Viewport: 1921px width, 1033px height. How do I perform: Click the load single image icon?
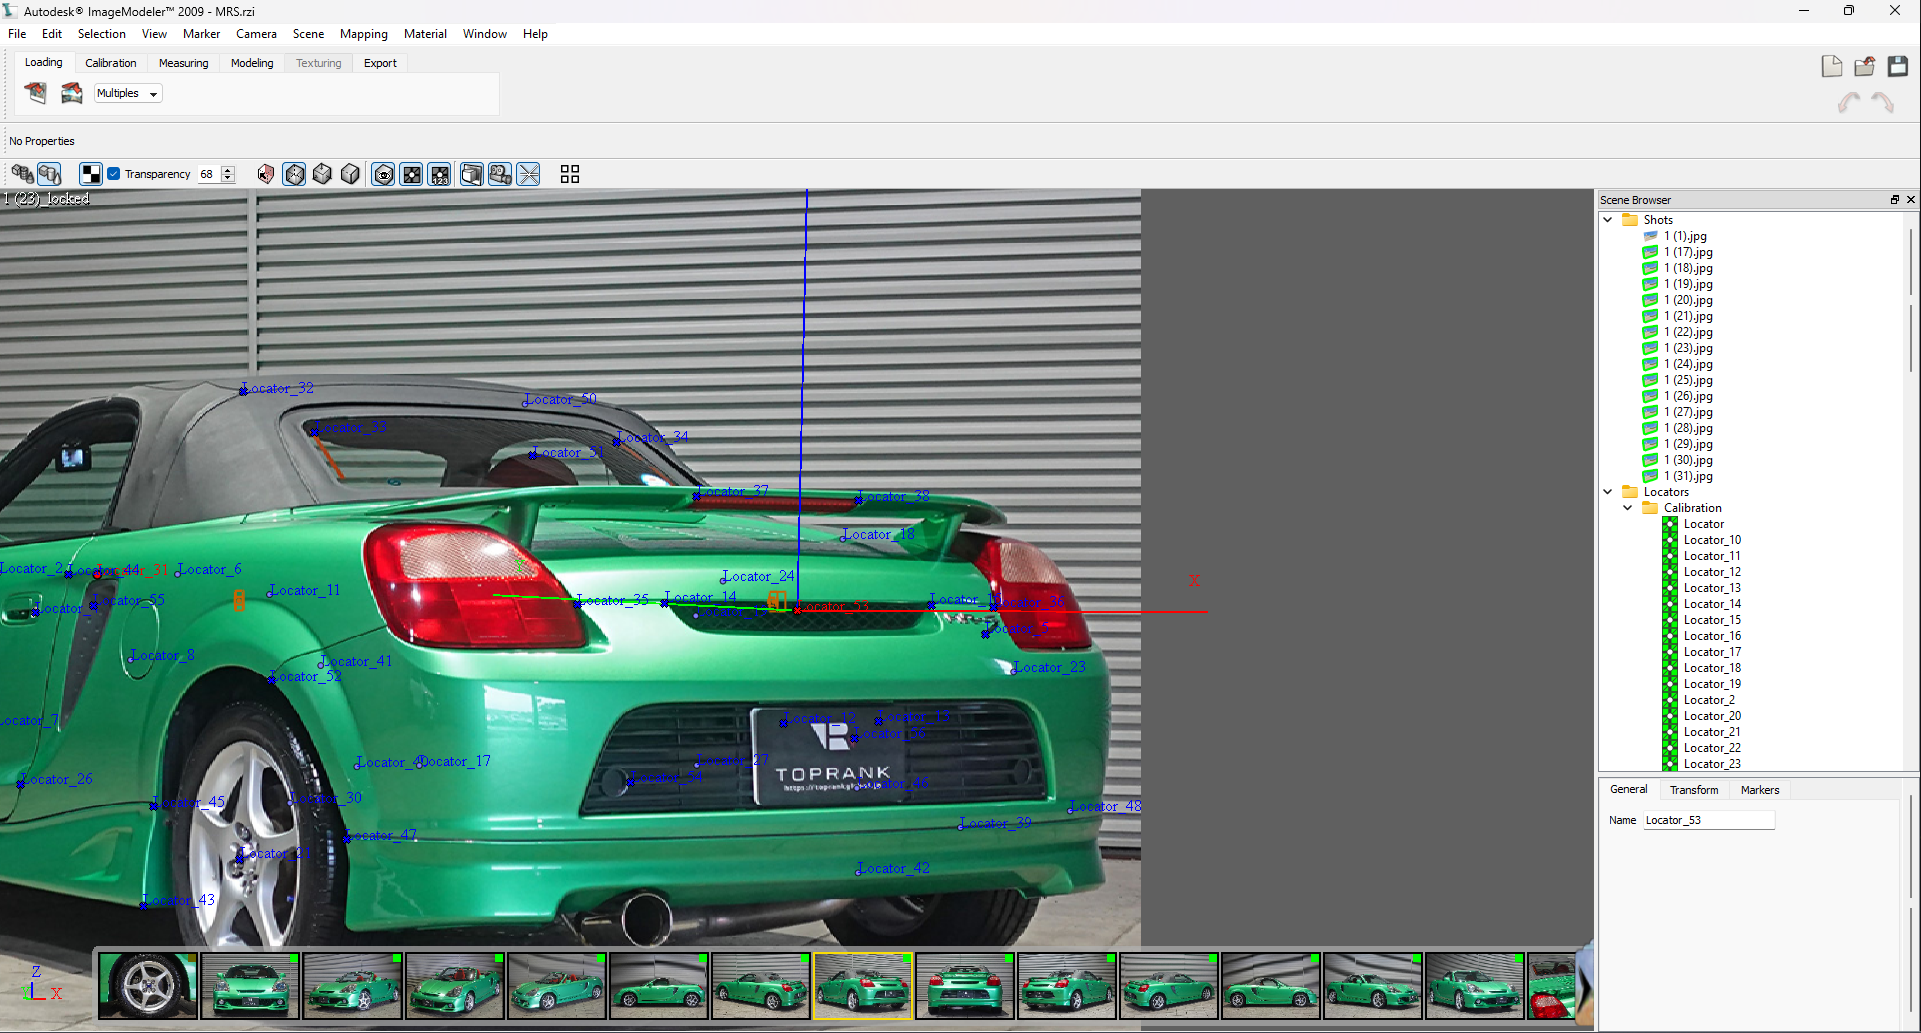[x=36, y=93]
